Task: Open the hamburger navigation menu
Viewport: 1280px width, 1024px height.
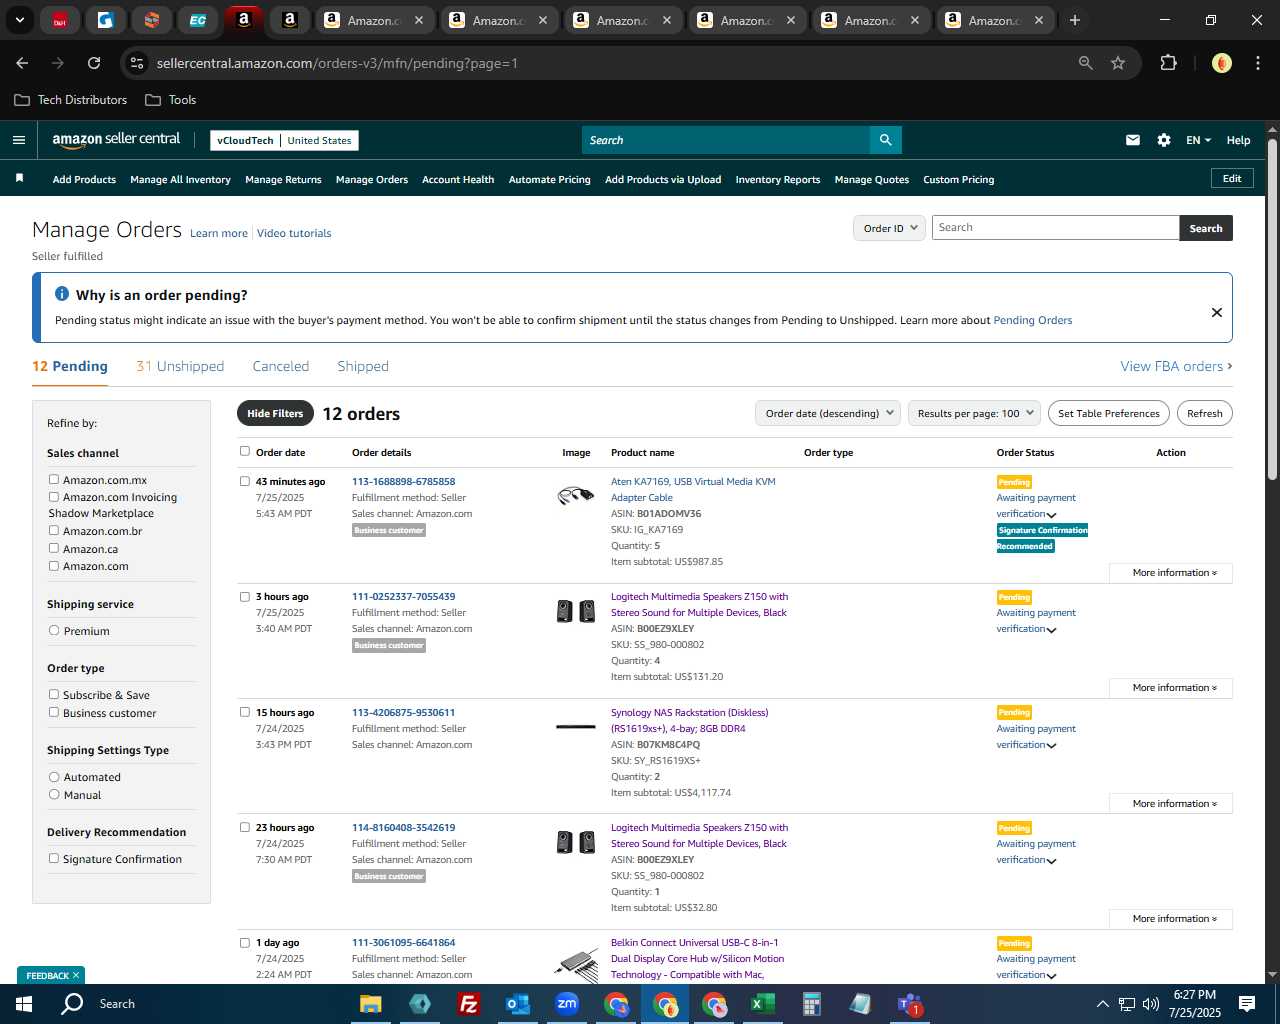Action: pyautogui.click(x=18, y=140)
